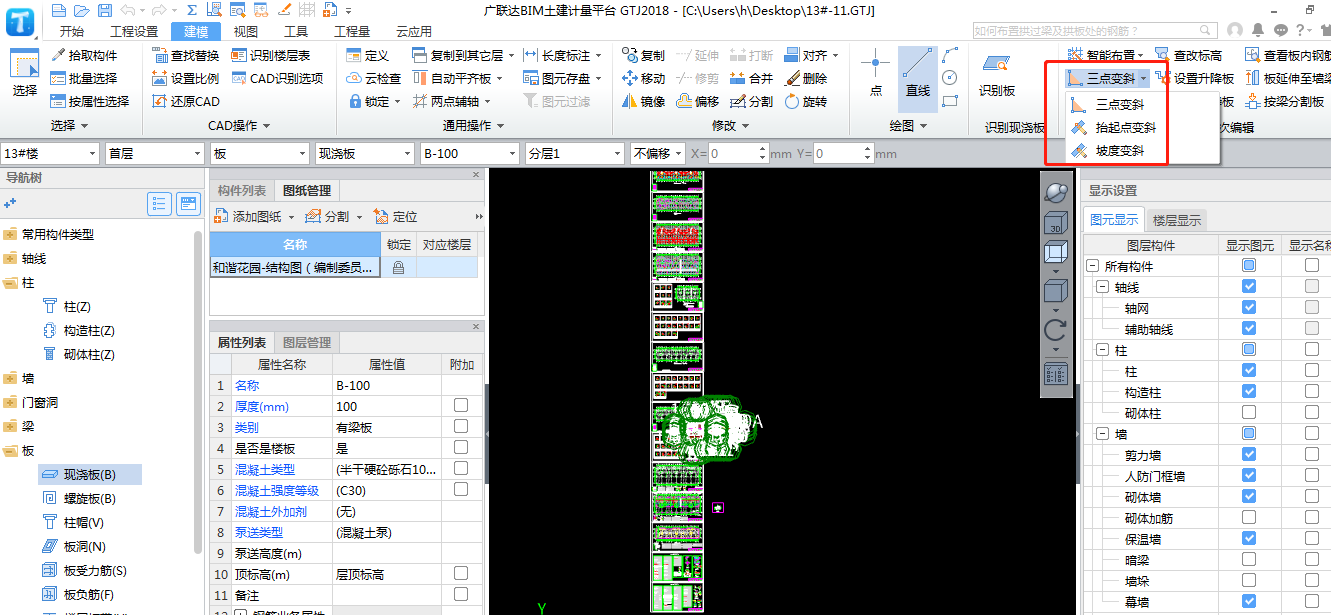Check 附加 box for 厚度(mm) row
The height and width of the screenshot is (615, 1331).
click(461, 406)
